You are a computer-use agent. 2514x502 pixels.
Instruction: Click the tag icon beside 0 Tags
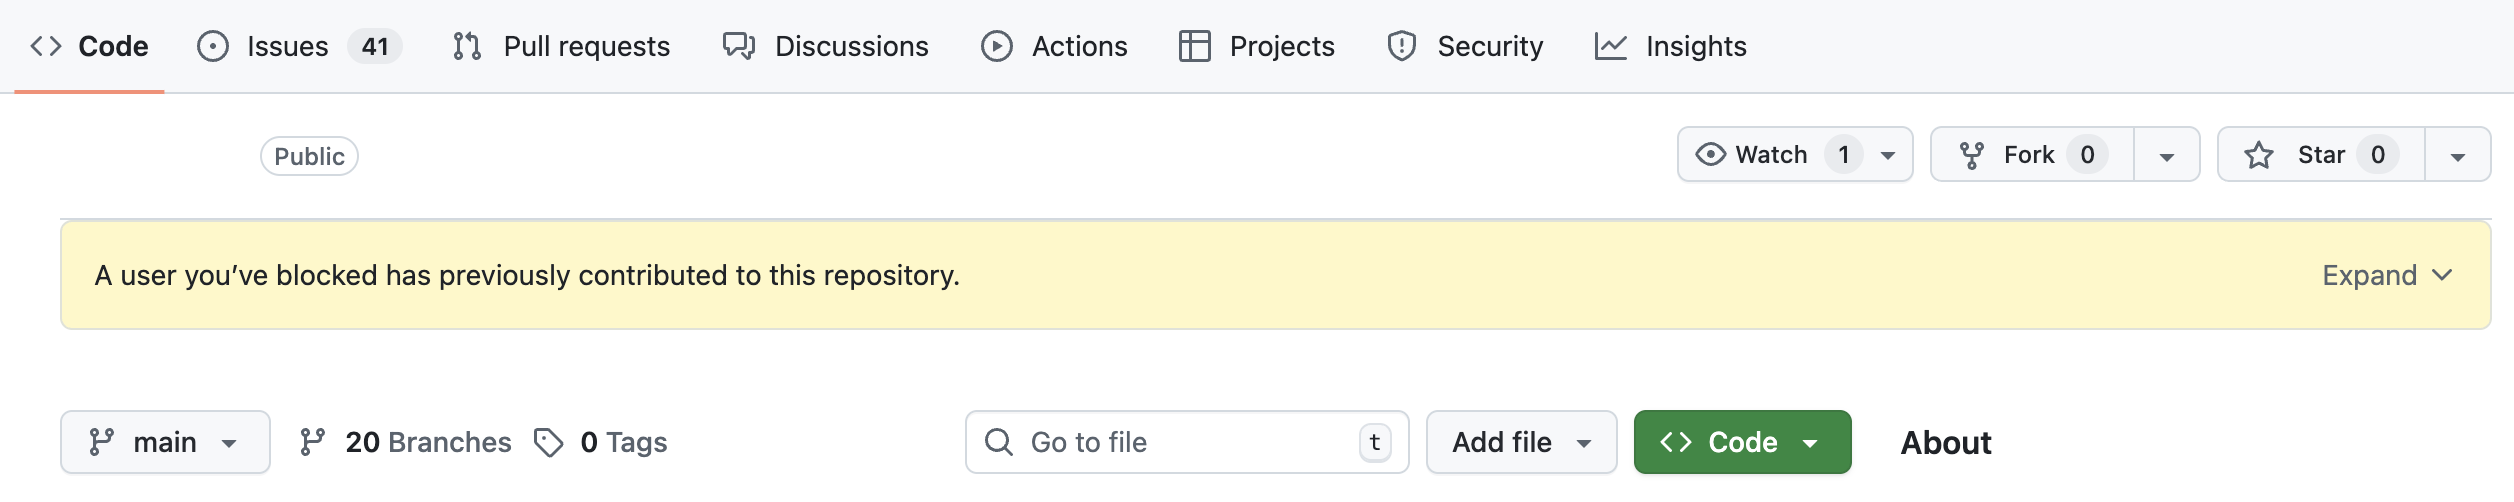click(548, 442)
